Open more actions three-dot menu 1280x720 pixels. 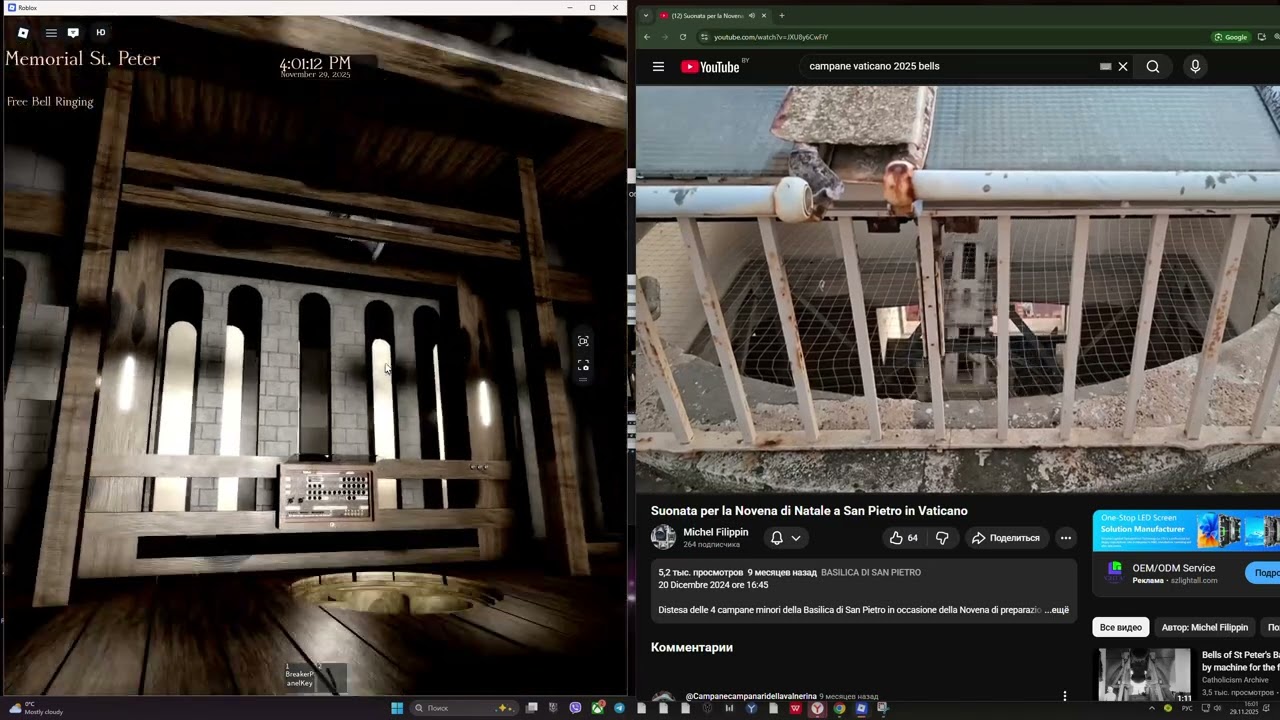pos(1066,538)
